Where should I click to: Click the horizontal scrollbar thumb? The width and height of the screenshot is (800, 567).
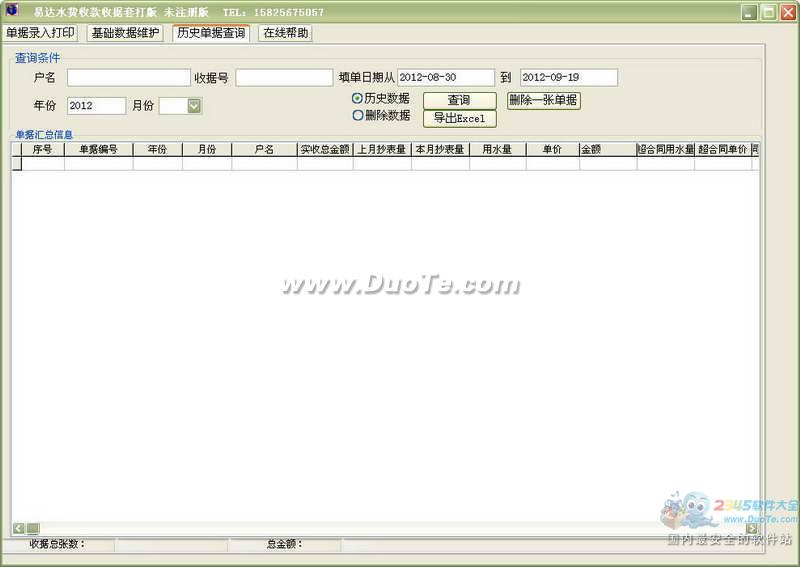coord(33,528)
